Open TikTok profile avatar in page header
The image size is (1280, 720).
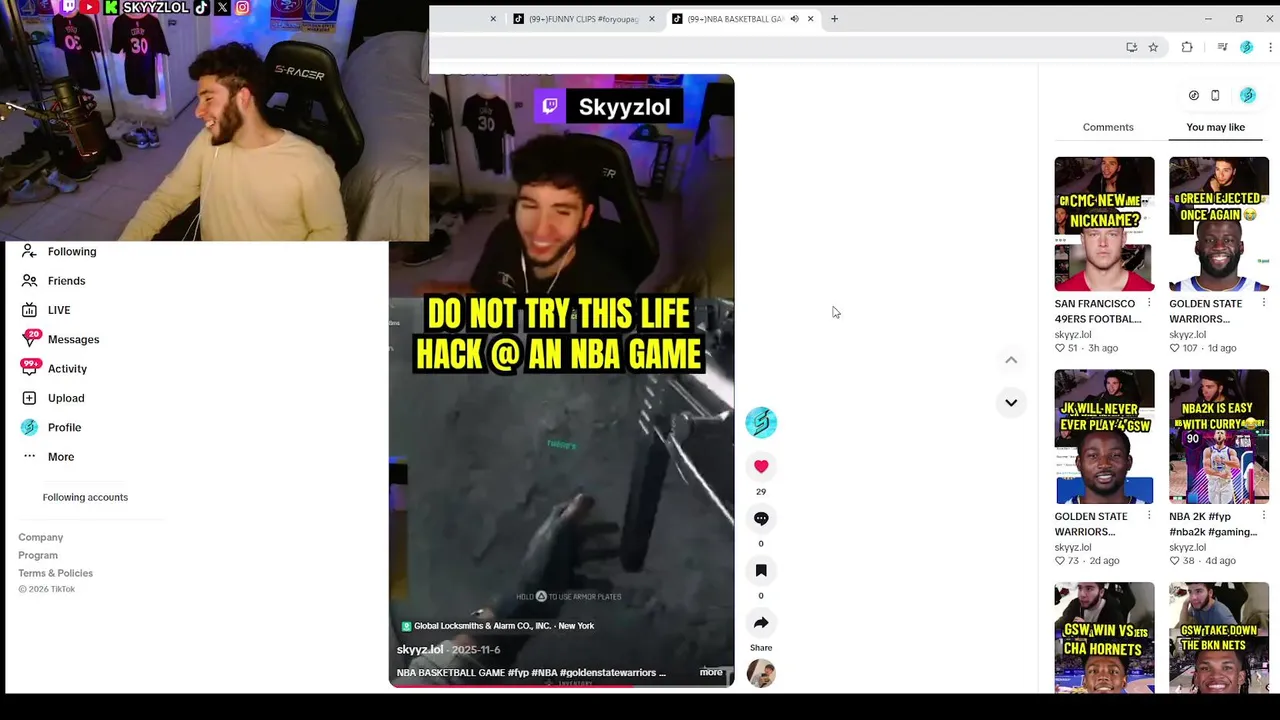tap(1248, 95)
